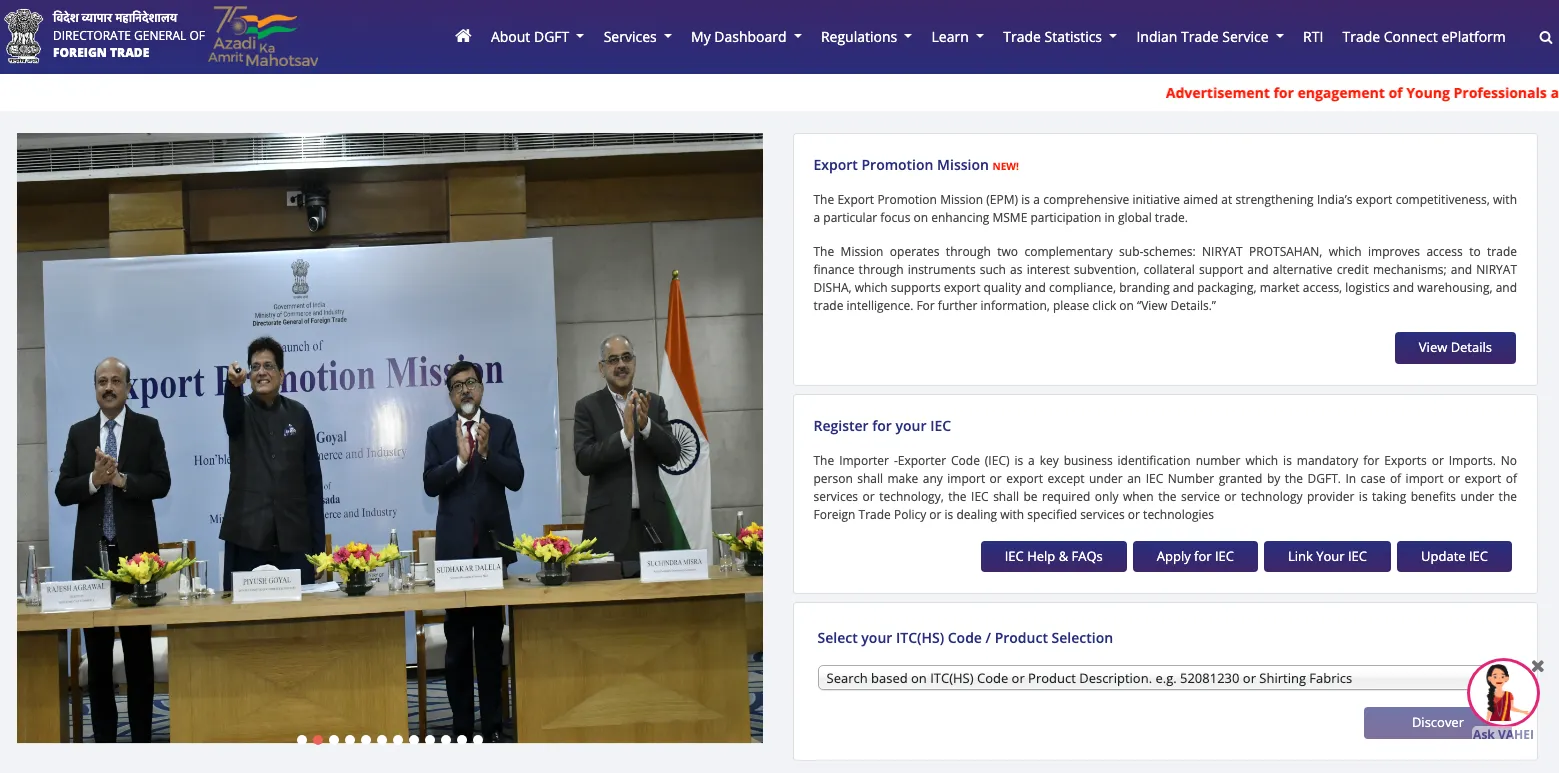The image size is (1559, 773).
Task: Go to the home page icon
Action: (x=462, y=36)
